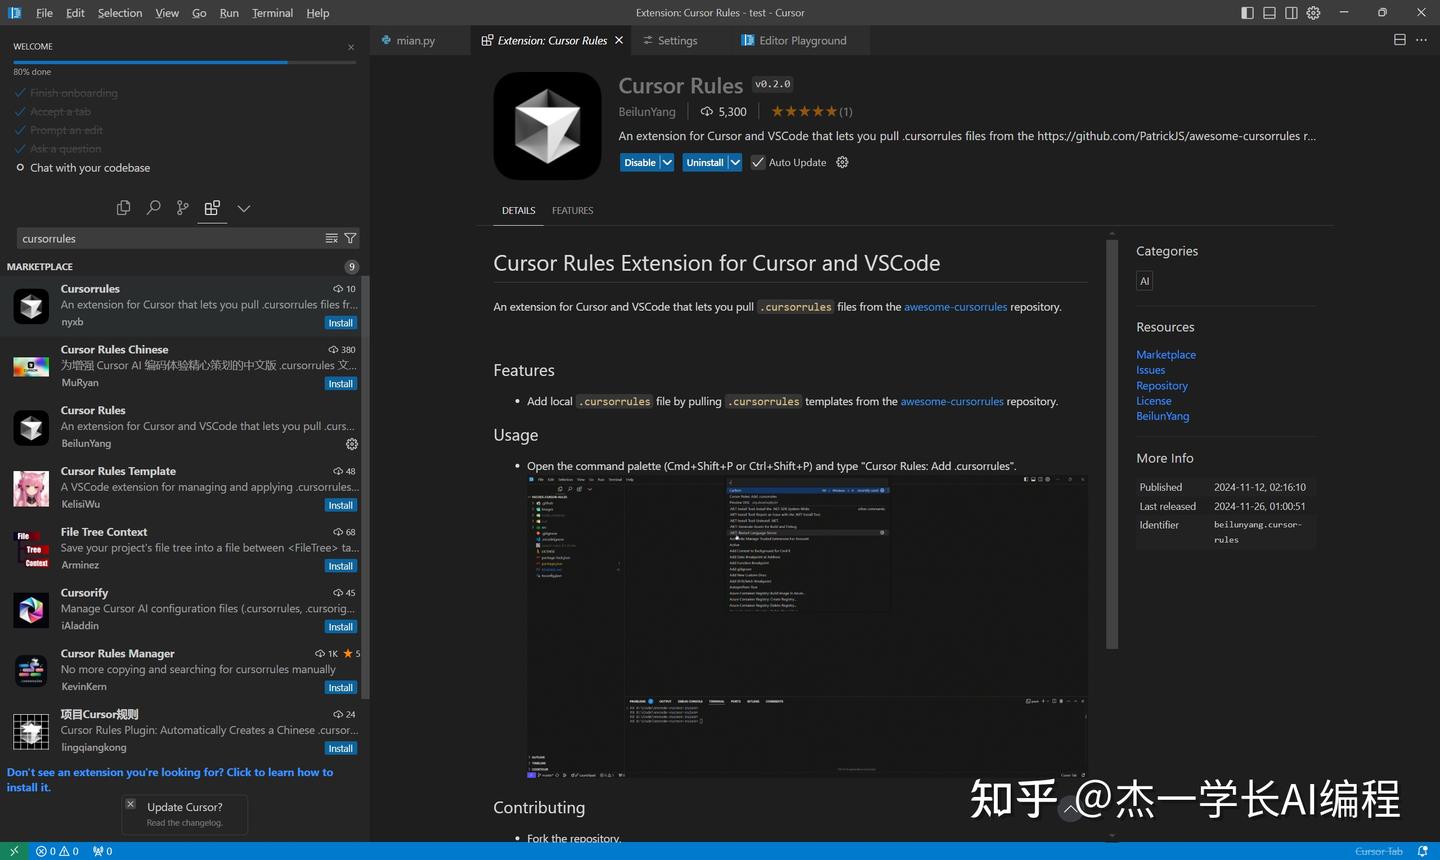
Task: Open the View menu
Action: point(167,13)
